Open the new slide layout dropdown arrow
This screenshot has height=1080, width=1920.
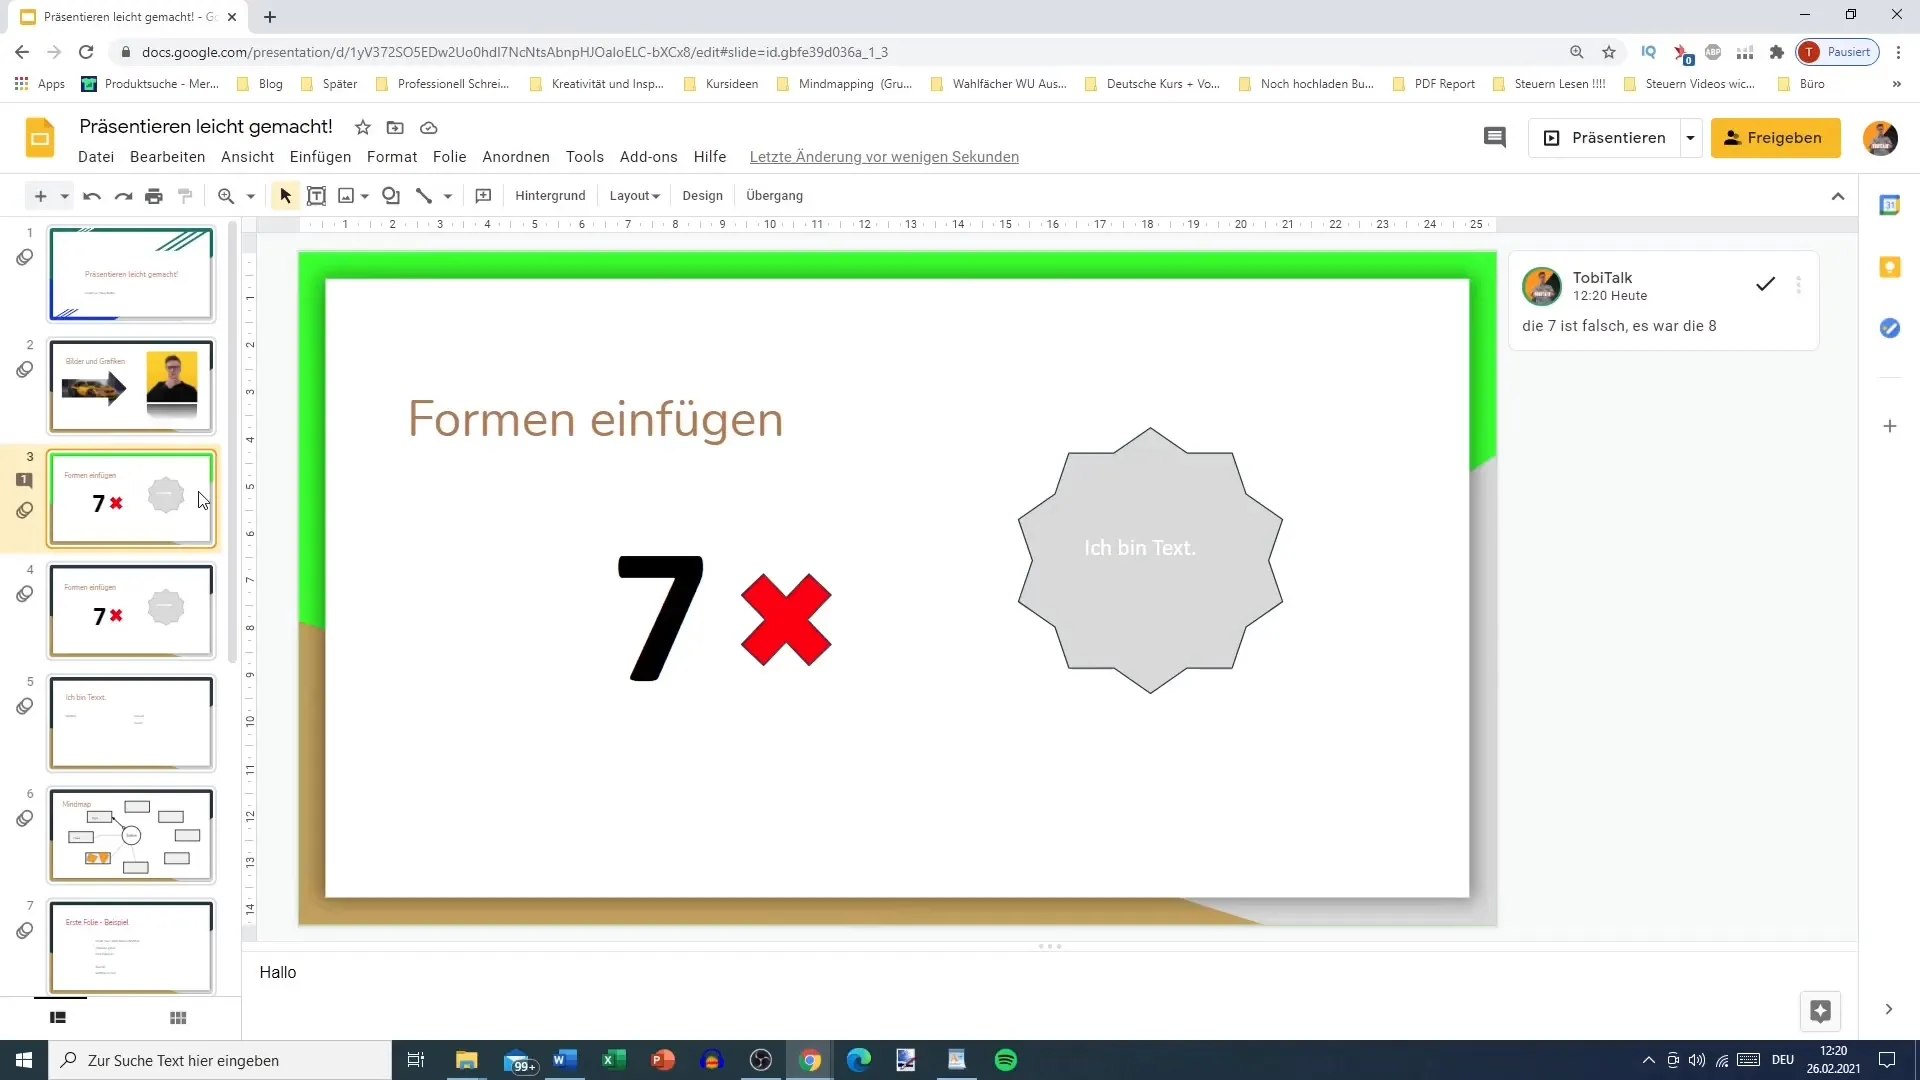[64, 196]
